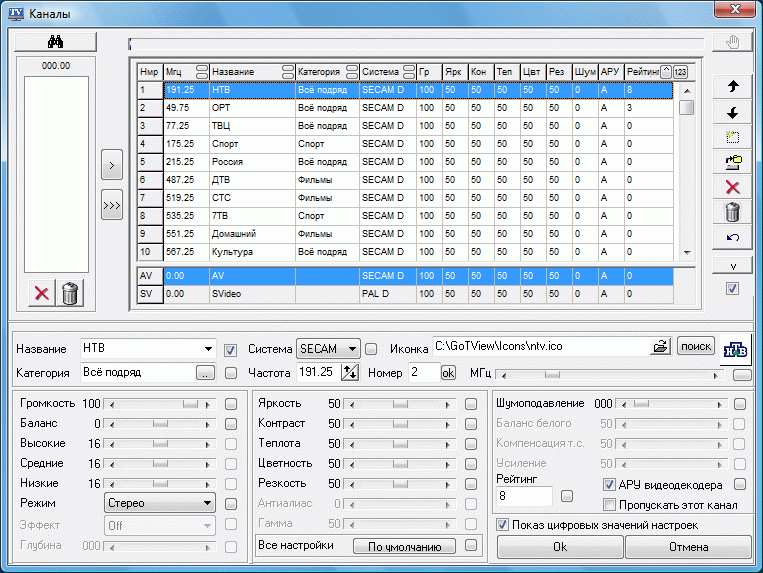This screenshot has width=763, height=573.
Task: Select the Россия channel row
Action: point(405,162)
